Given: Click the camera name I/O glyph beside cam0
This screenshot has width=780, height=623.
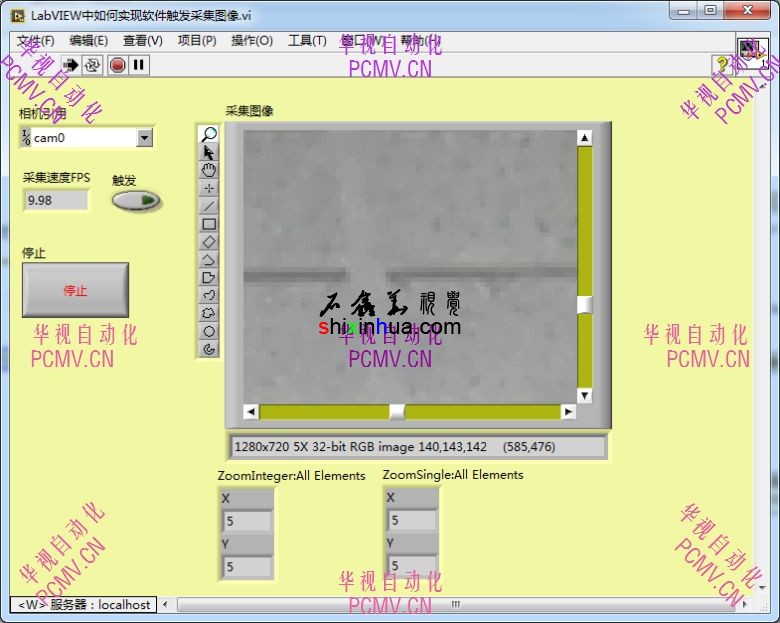Looking at the screenshot, I should pos(26,137).
